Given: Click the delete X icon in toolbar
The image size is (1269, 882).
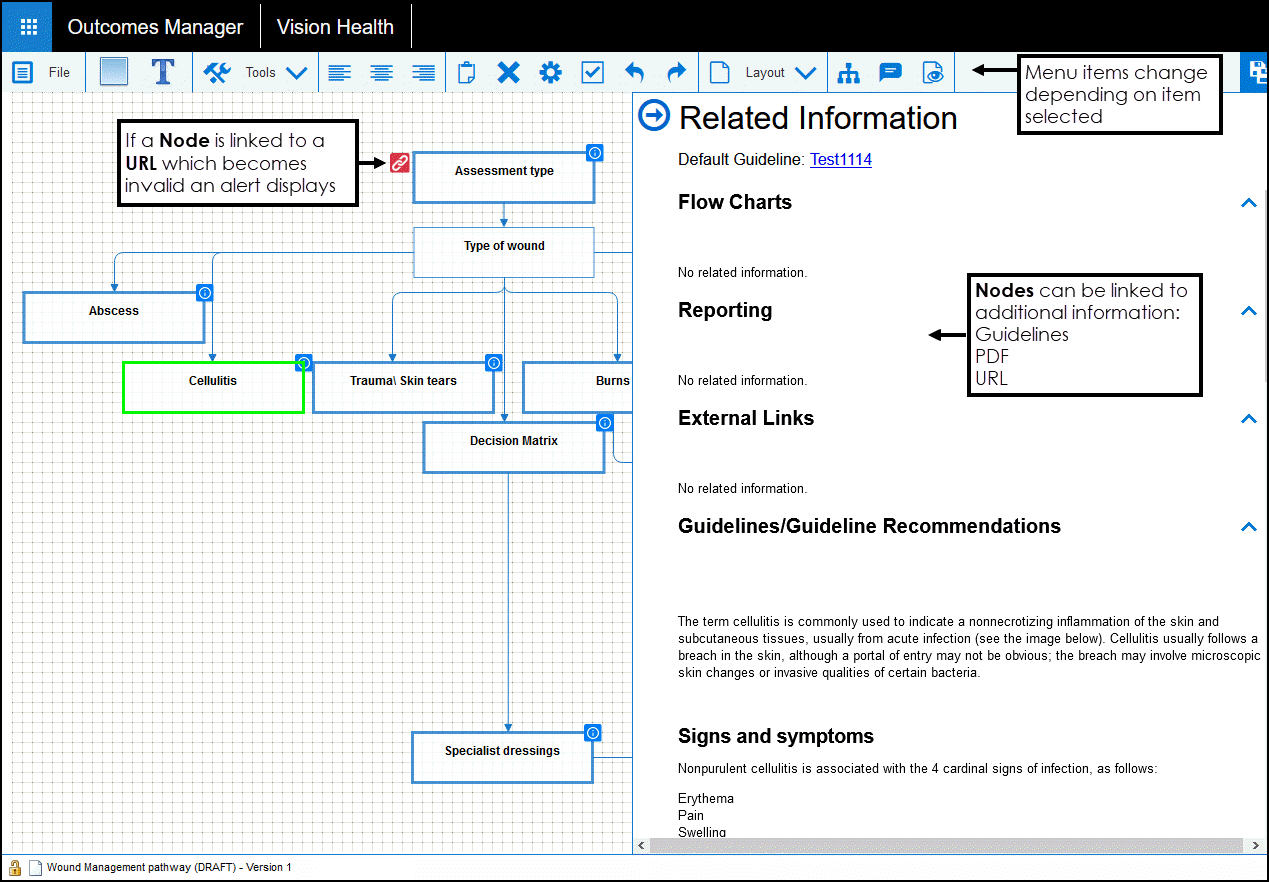Looking at the screenshot, I should pos(509,72).
